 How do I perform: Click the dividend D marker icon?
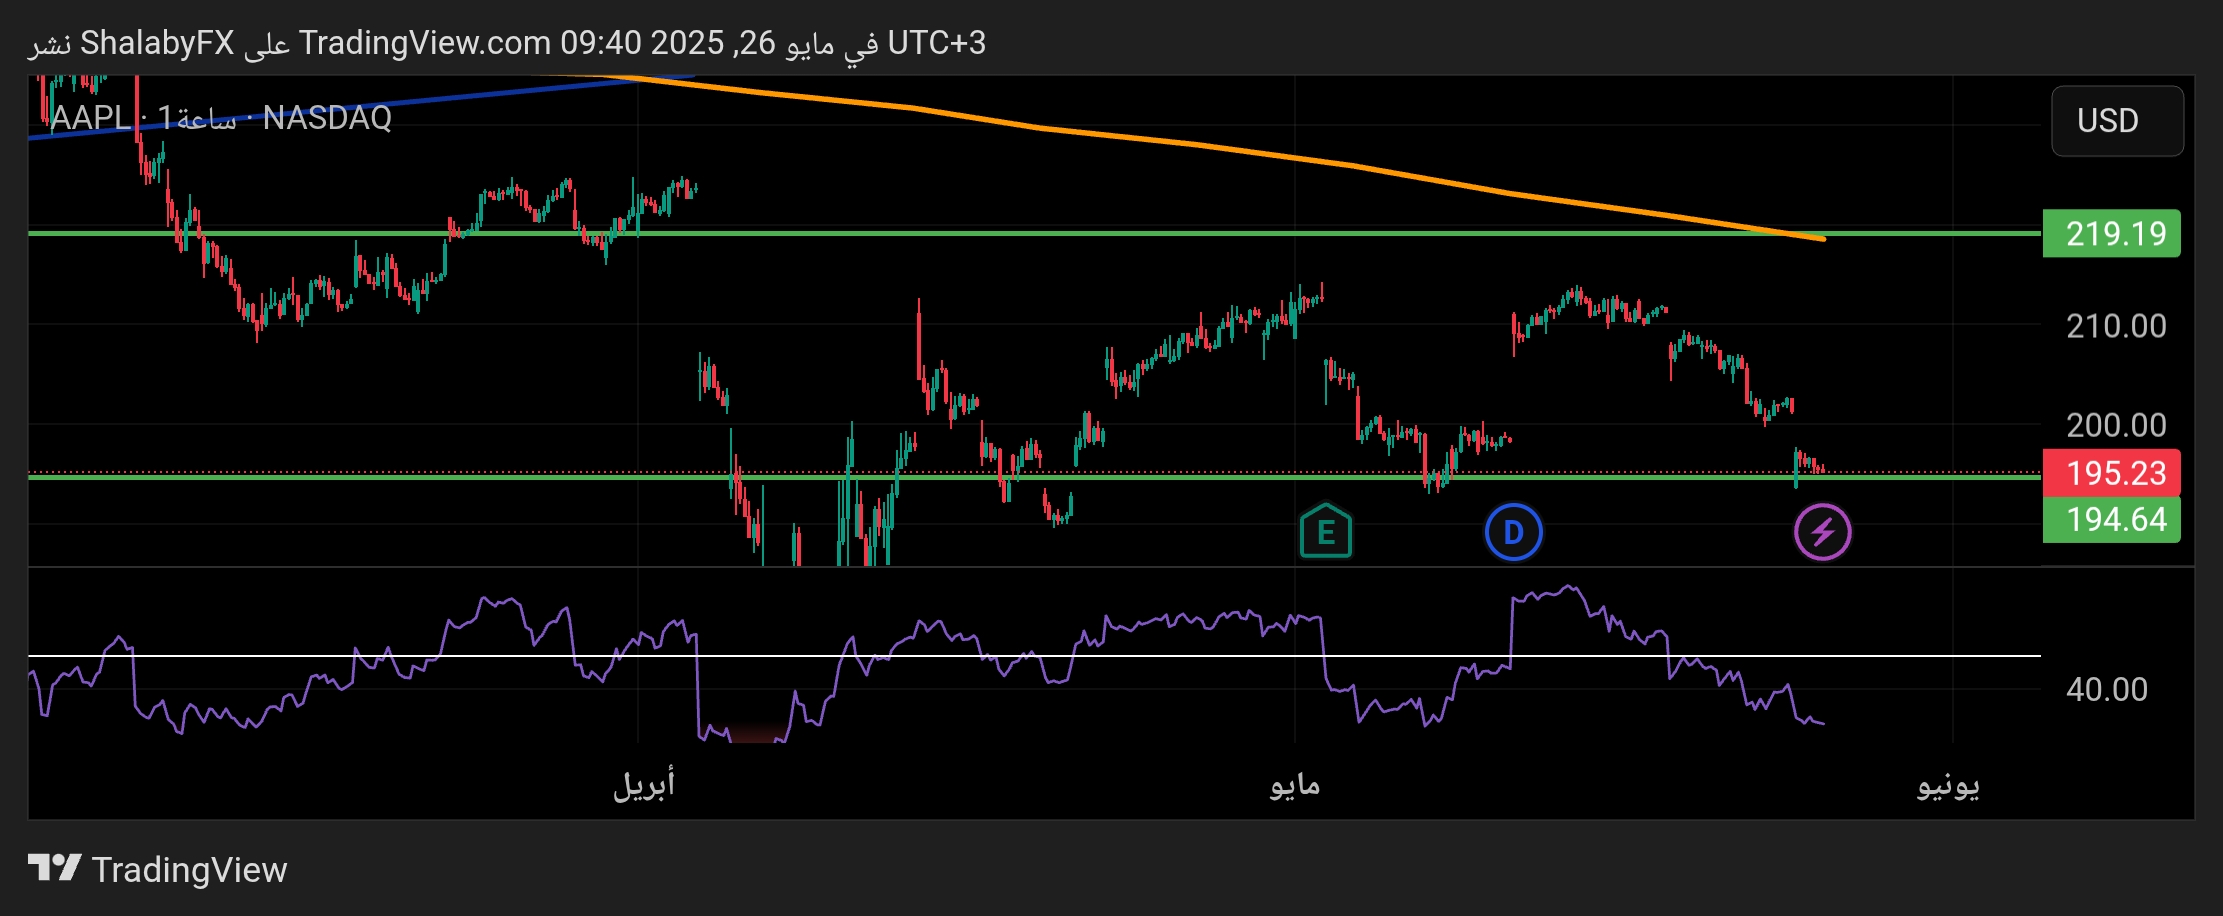point(1514,532)
